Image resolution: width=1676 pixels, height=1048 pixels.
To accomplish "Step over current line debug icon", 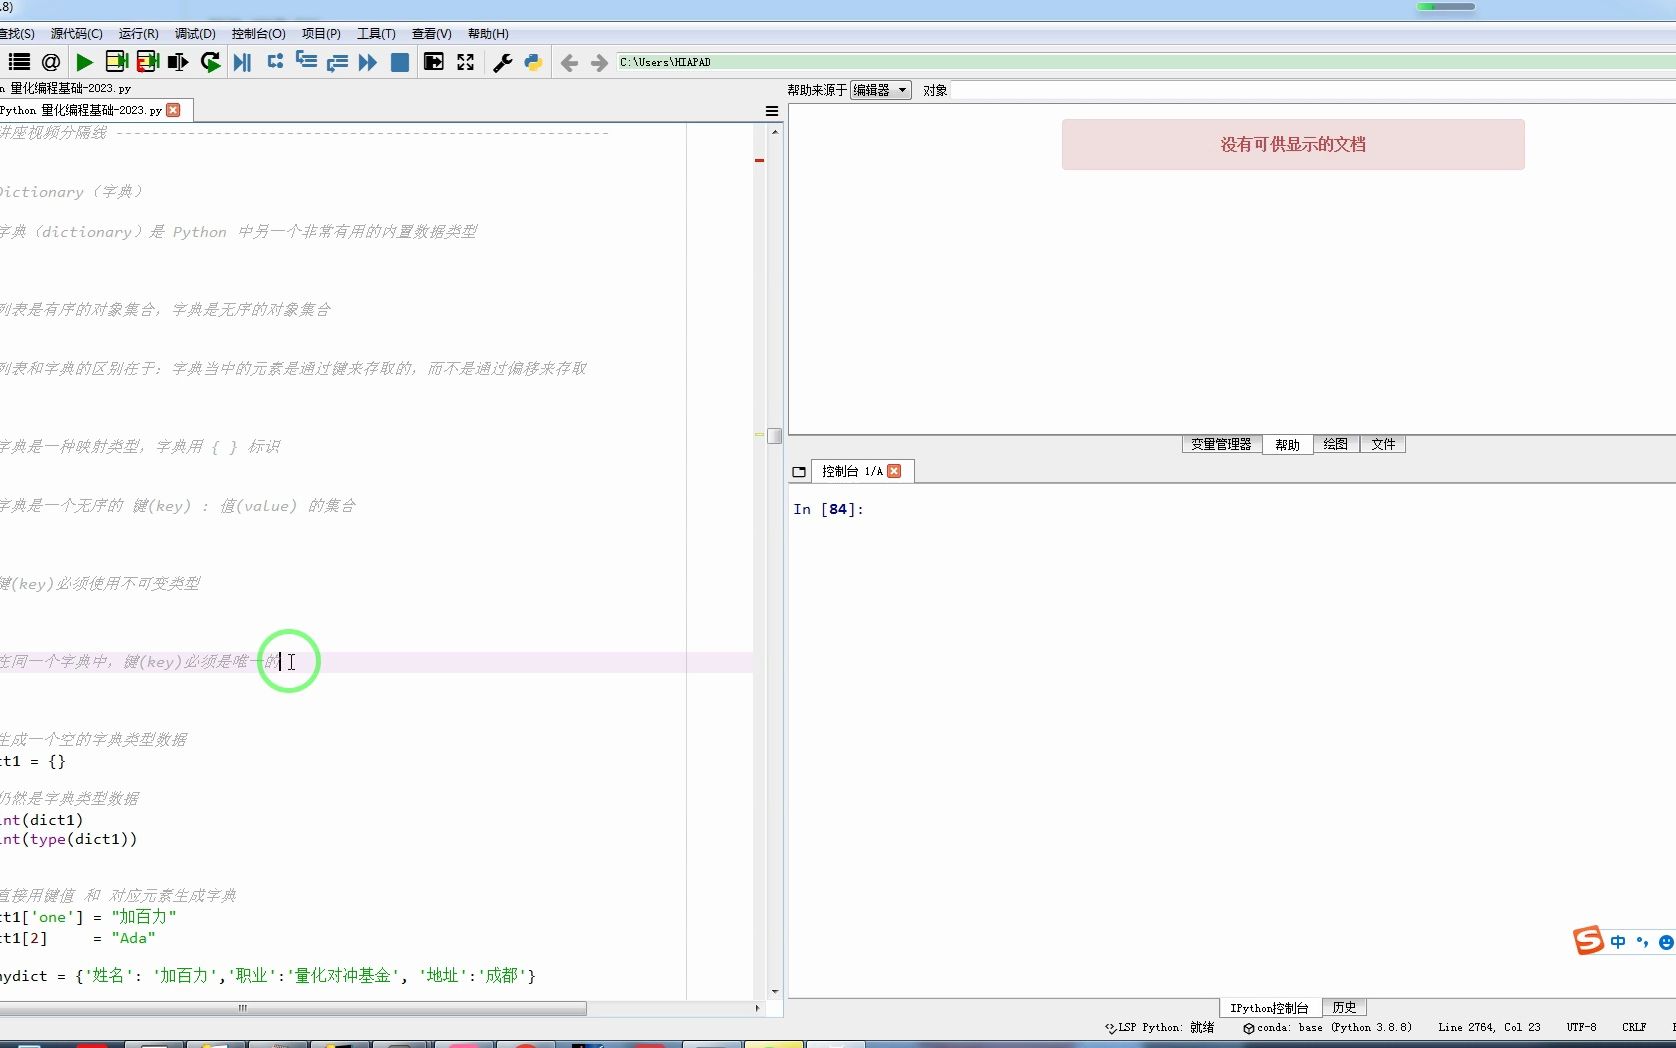I will tap(275, 62).
